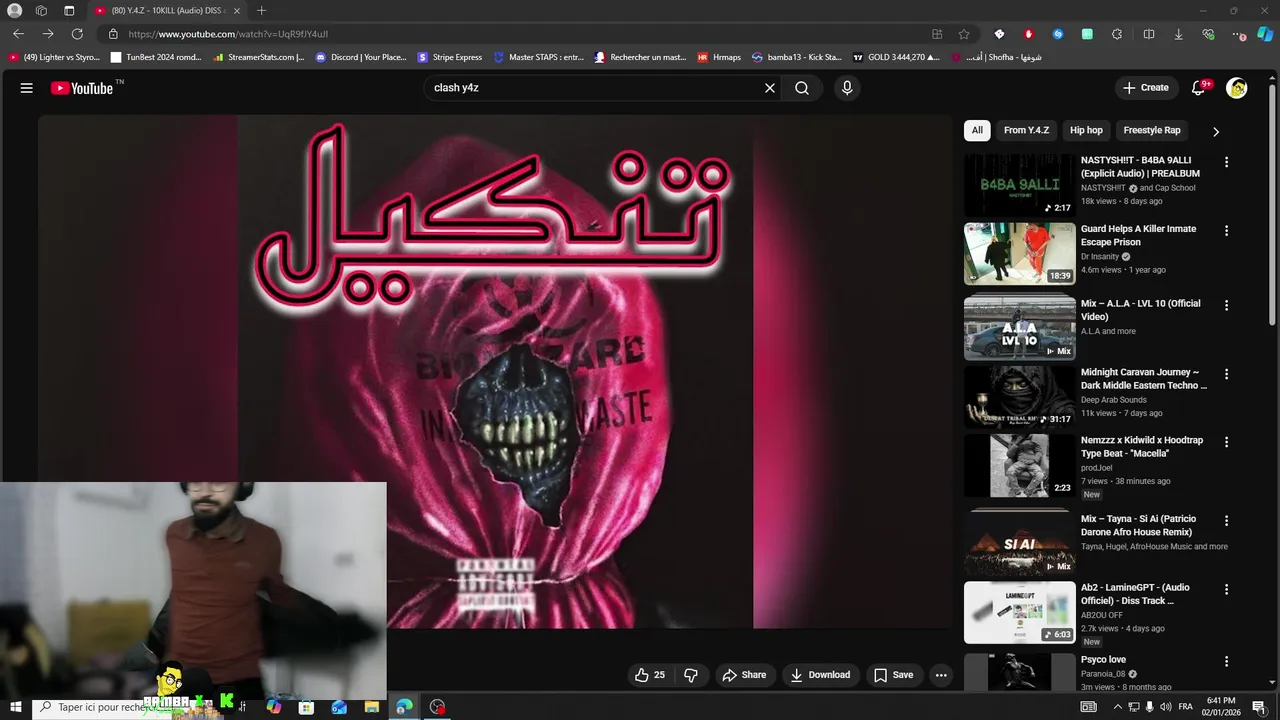Click the Create button
This screenshot has width=1280, height=720.
[x=1146, y=88]
